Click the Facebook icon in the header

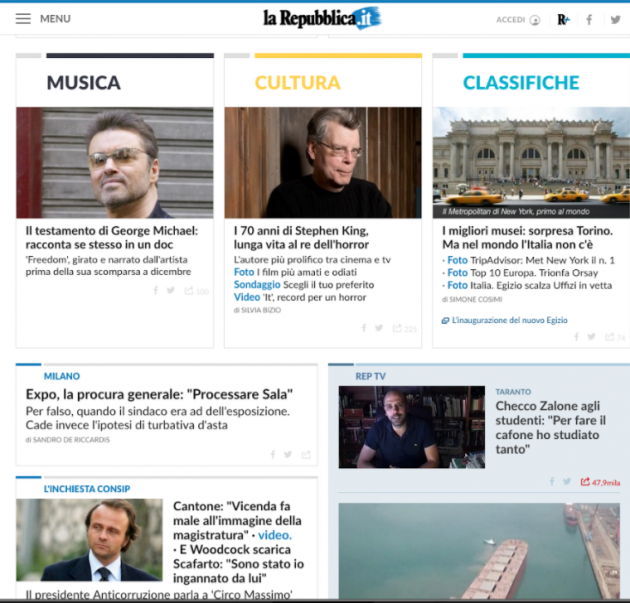pos(589,20)
